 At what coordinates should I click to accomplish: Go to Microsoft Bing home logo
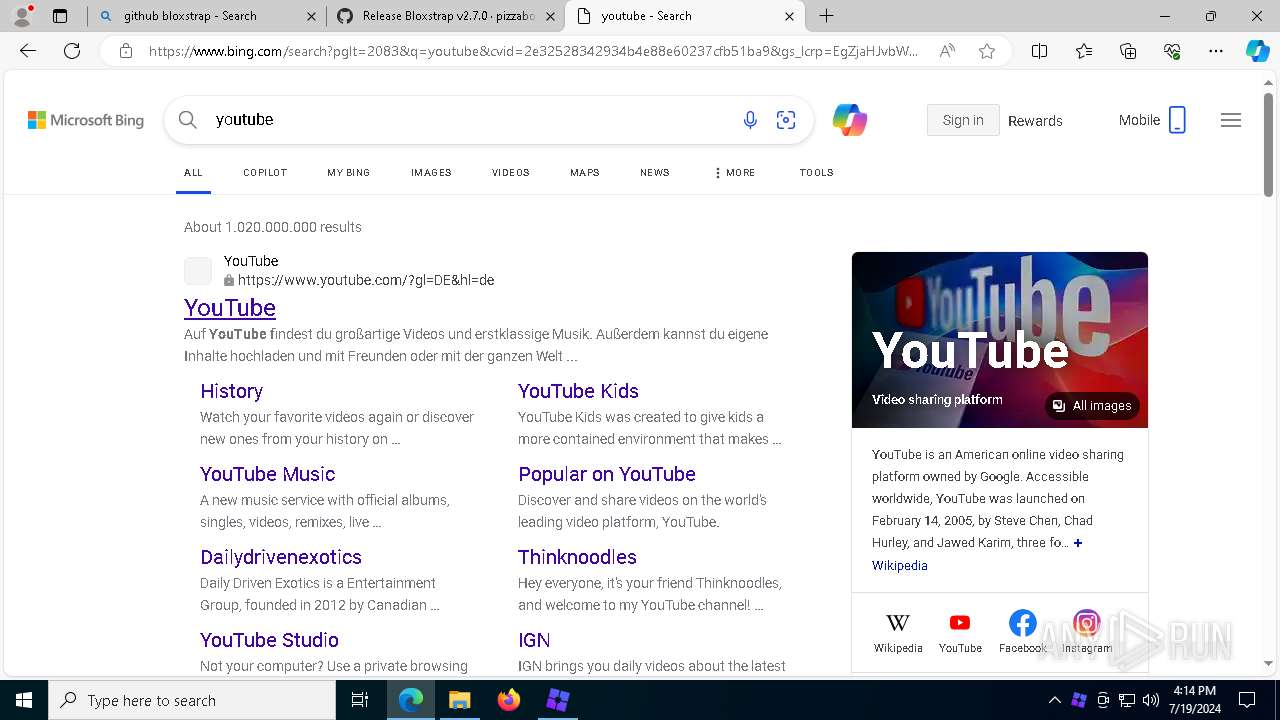[86, 120]
